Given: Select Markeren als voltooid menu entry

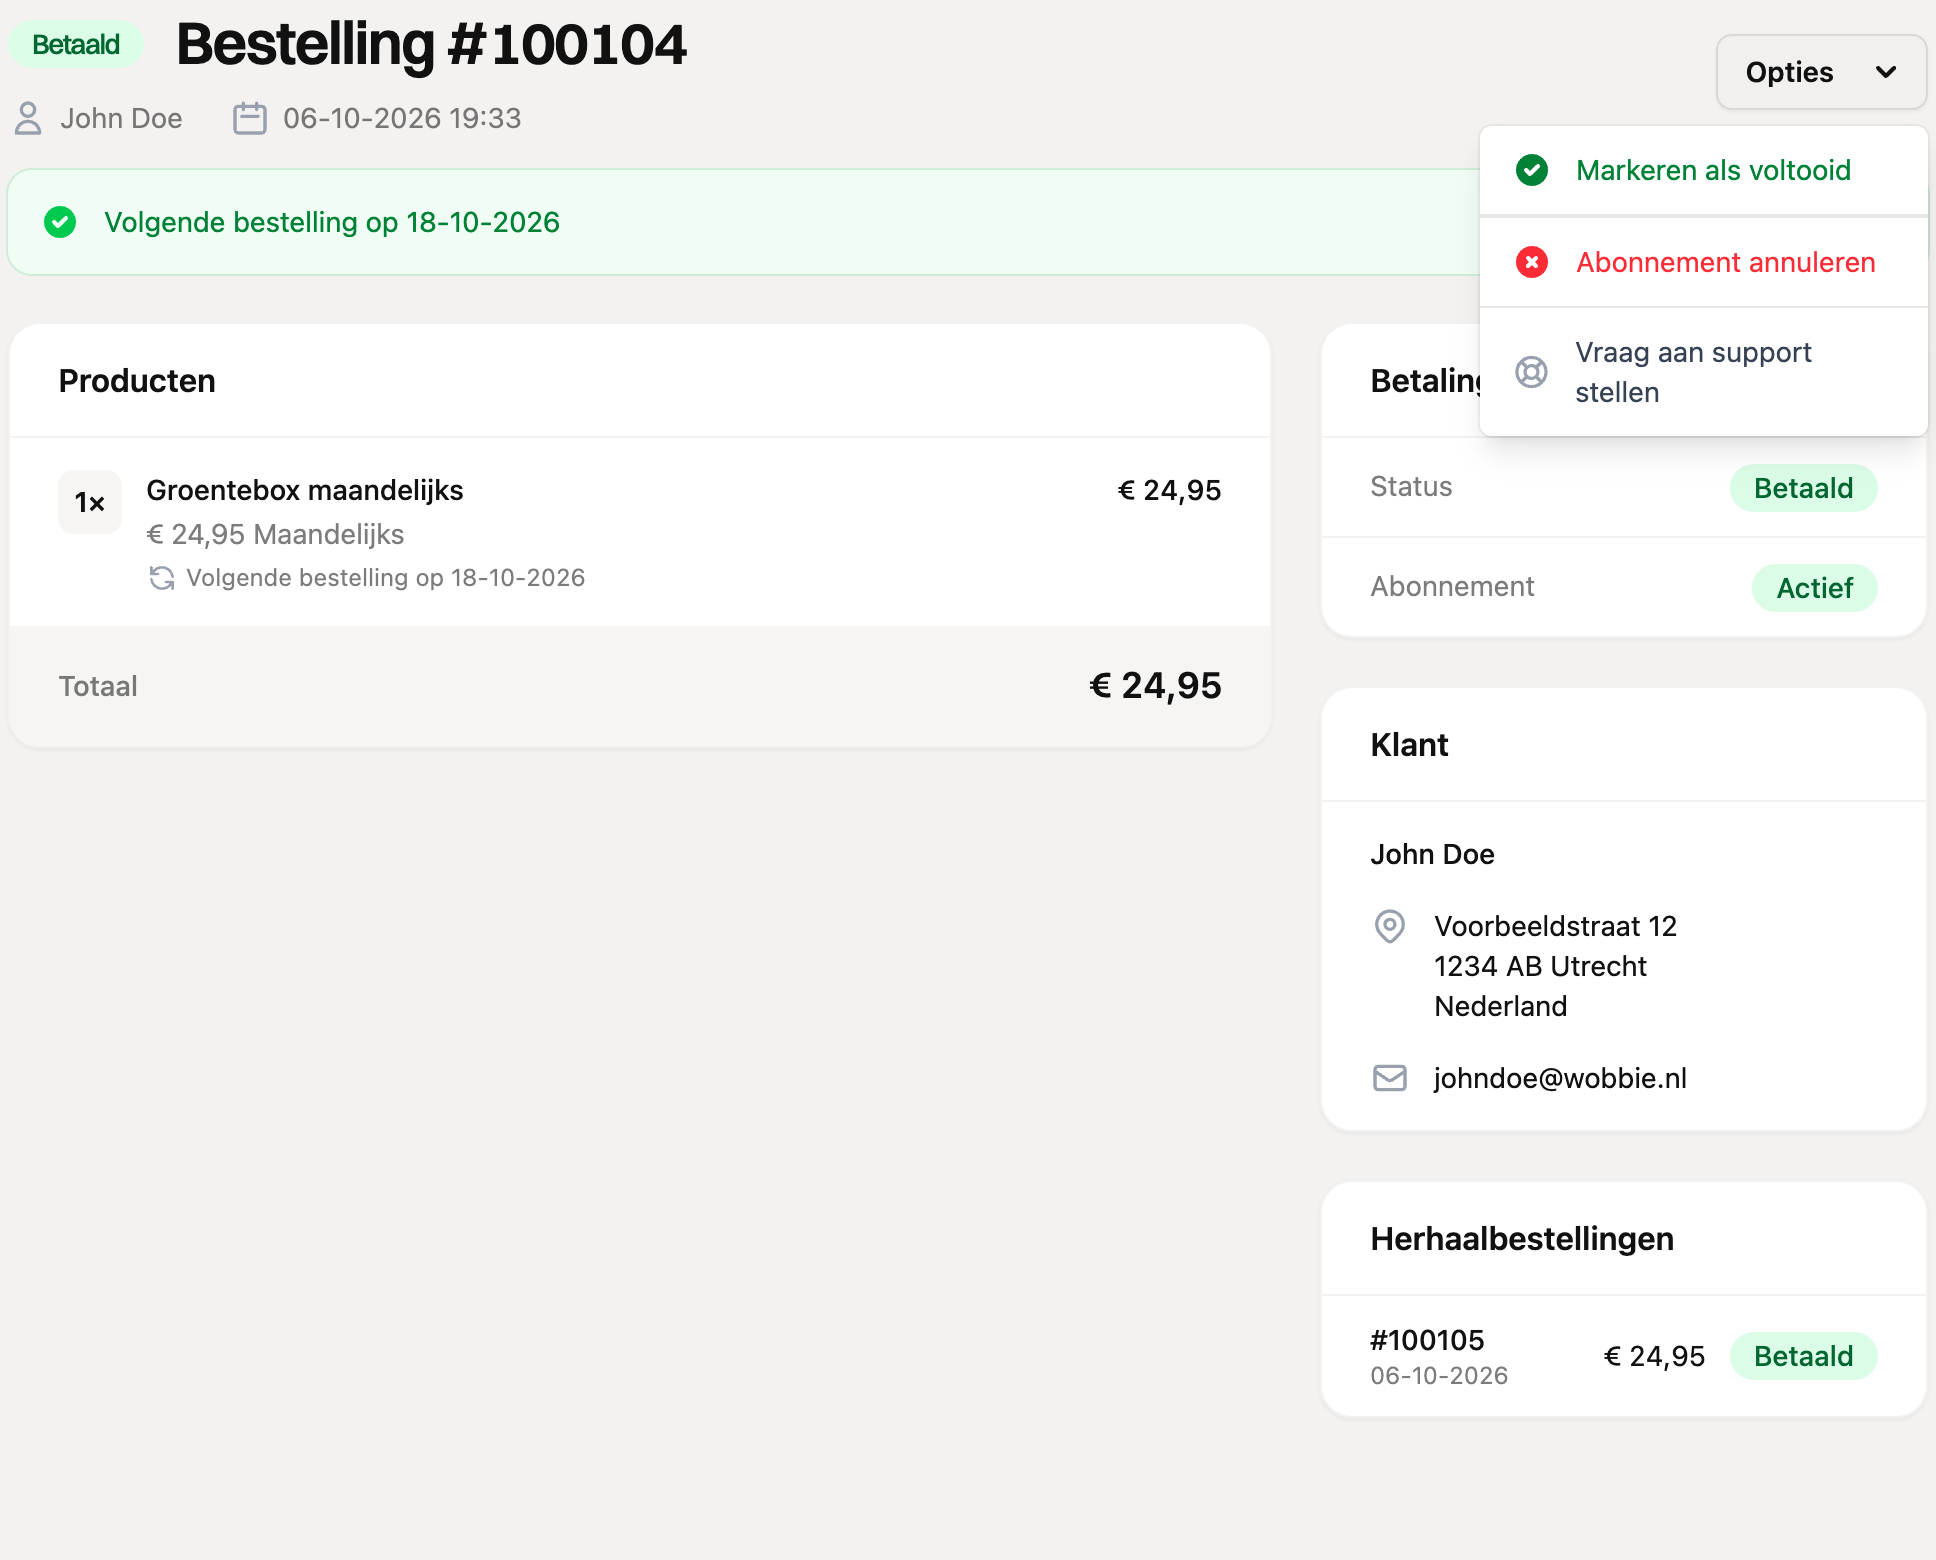Looking at the screenshot, I should (x=1704, y=170).
